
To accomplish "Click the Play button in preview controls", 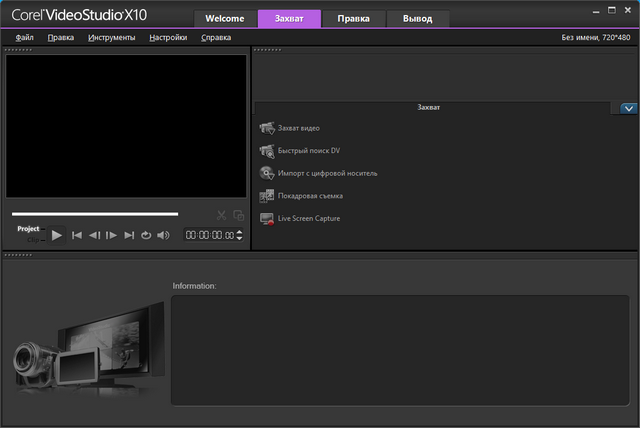I will (x=57, y=235).
